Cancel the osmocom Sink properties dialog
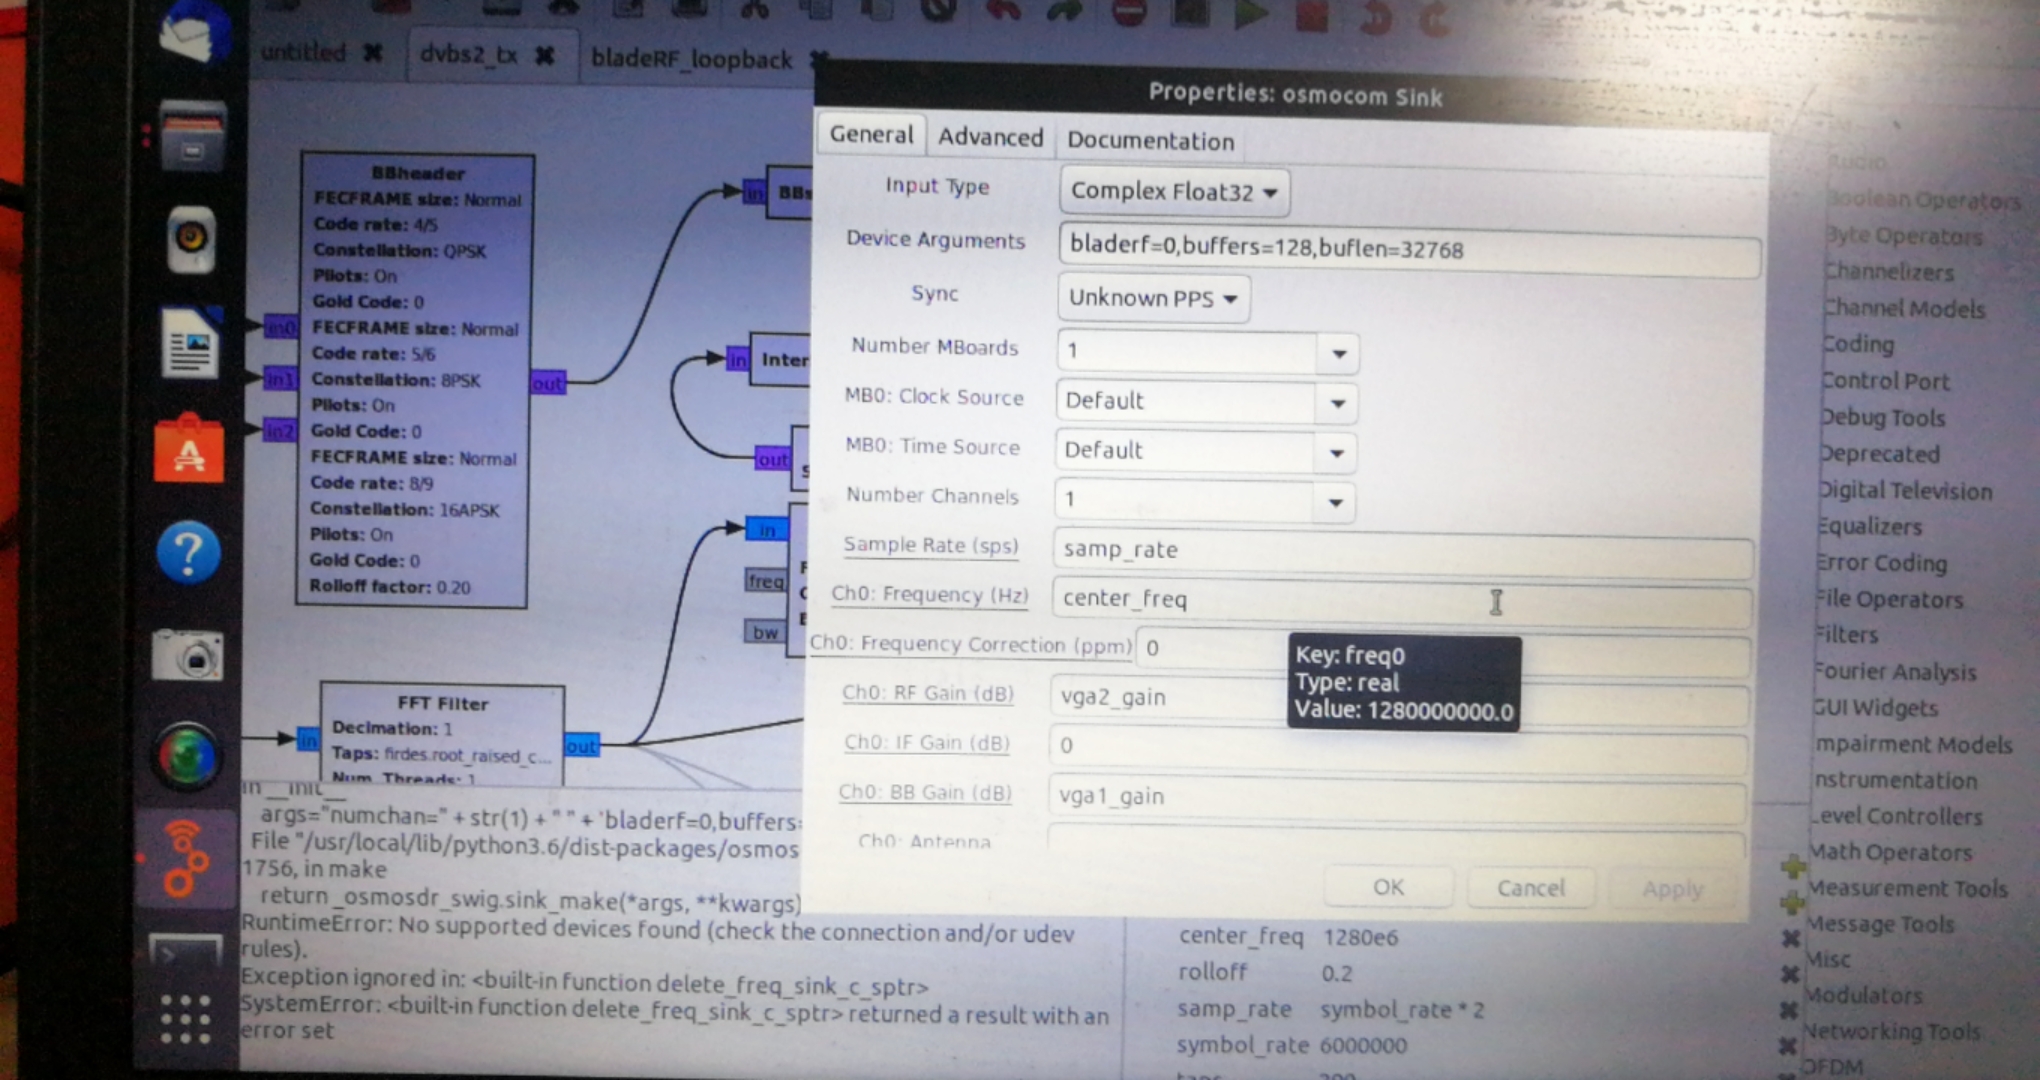The width and height of the screenshot is (2040, 1080). [1530, 888]
